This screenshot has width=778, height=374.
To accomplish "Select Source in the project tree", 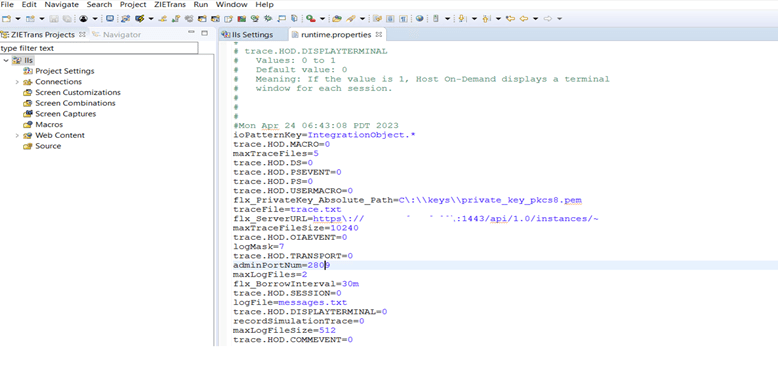I will [x=48, y=146].
